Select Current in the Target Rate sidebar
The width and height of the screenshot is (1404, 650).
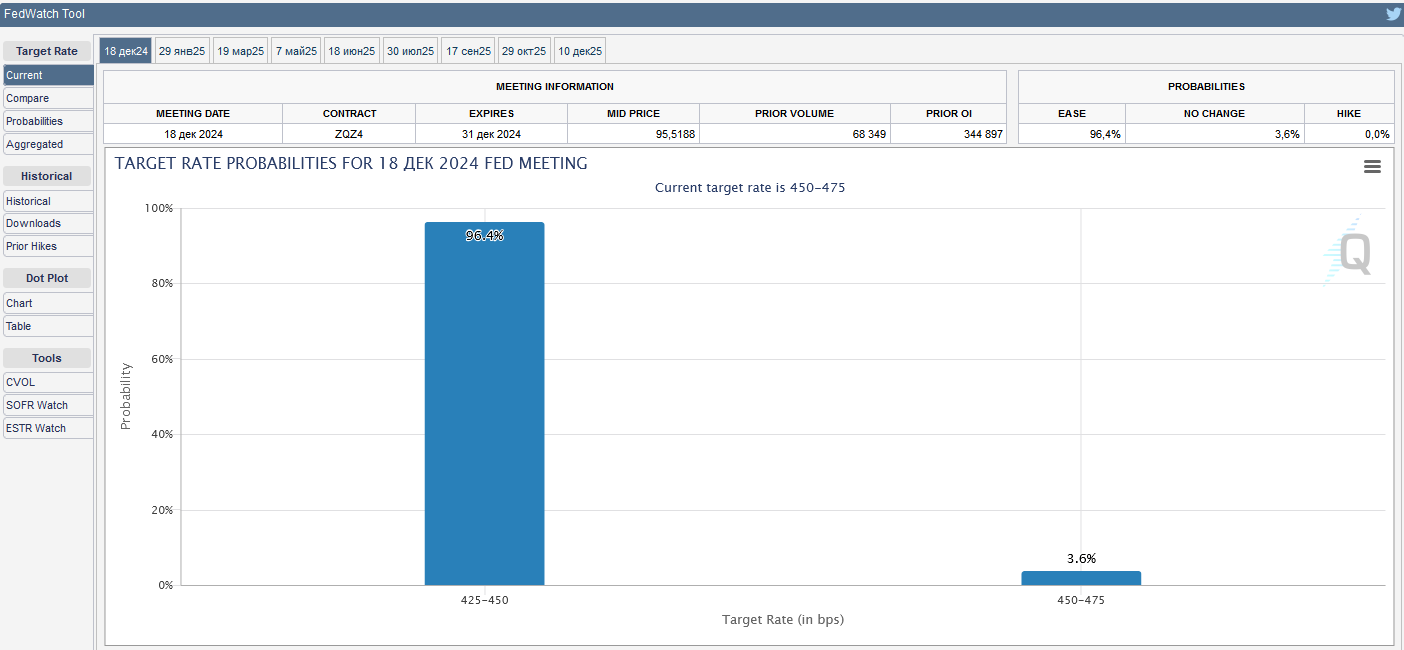tap(48, 75)
